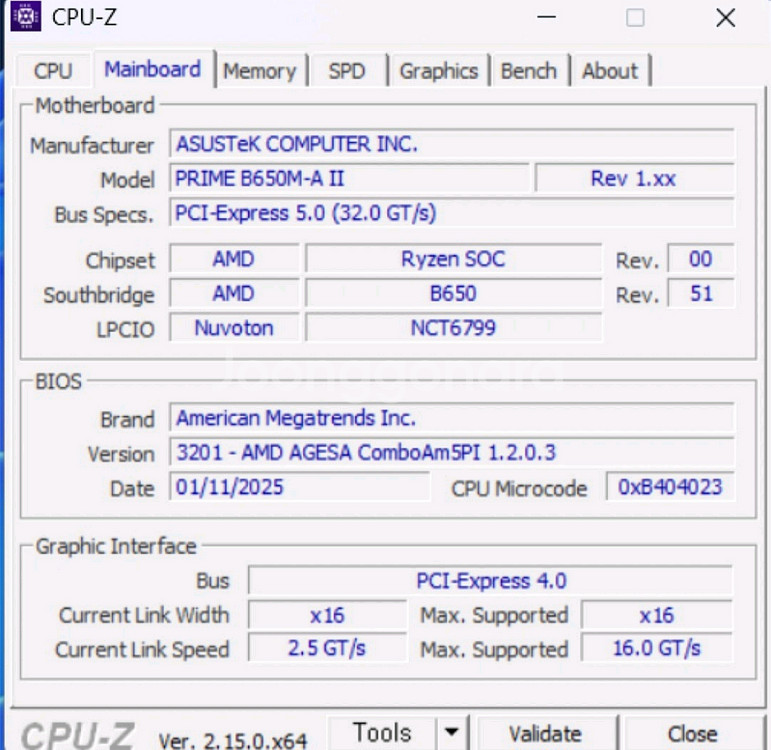Click the Tools button
Image resolution: width=771 pixels, height=750 pixels.
[x=382, y=733]
